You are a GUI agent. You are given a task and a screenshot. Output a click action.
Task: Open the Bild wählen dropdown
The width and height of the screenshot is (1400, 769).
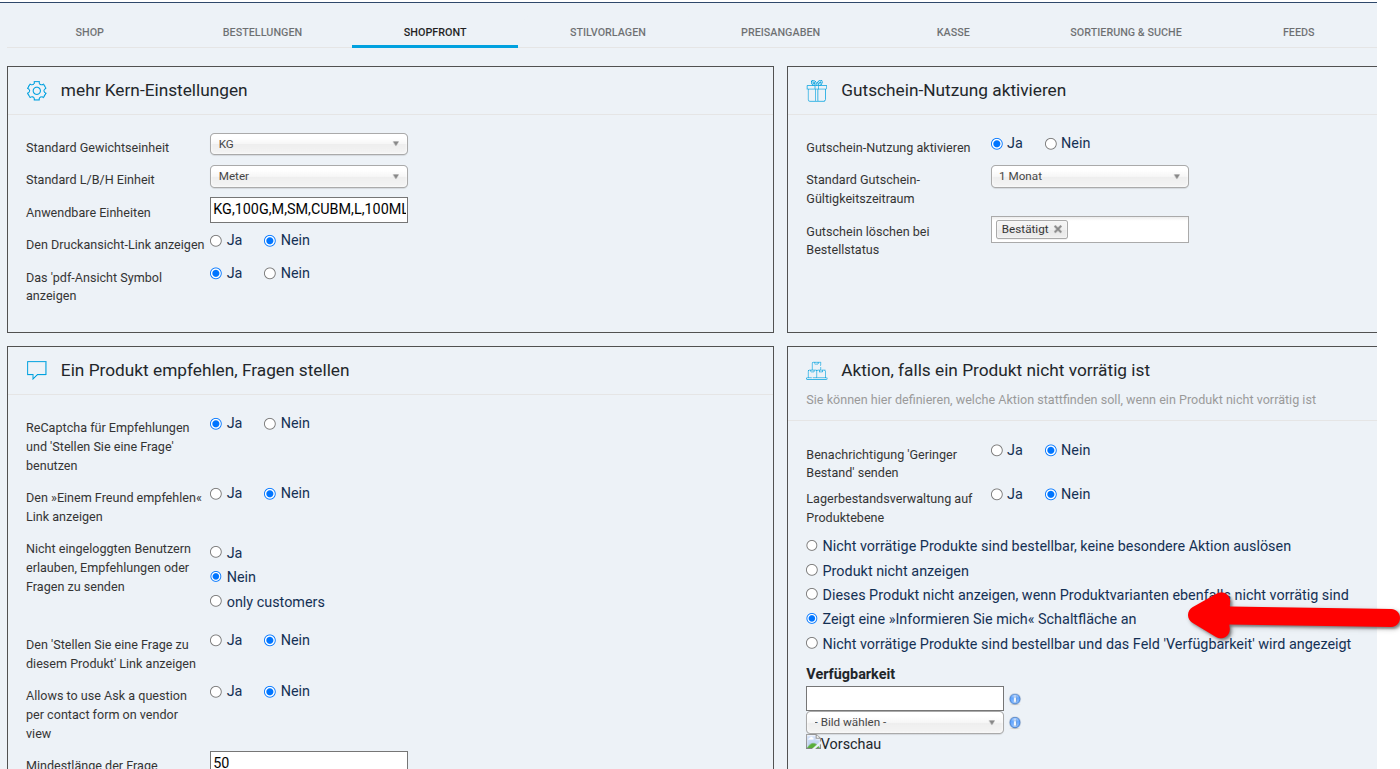point(904,722)
